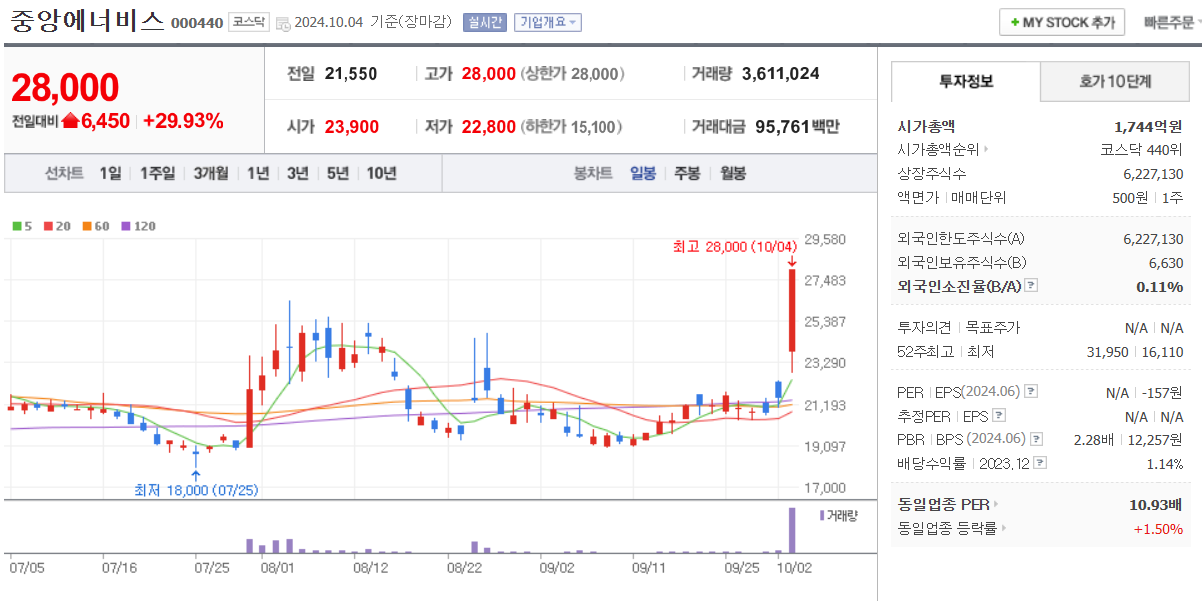Click the help icon beside 배당수익률 2023.12
This screenshot has height=601, width=1202.
coord(1041,463)
